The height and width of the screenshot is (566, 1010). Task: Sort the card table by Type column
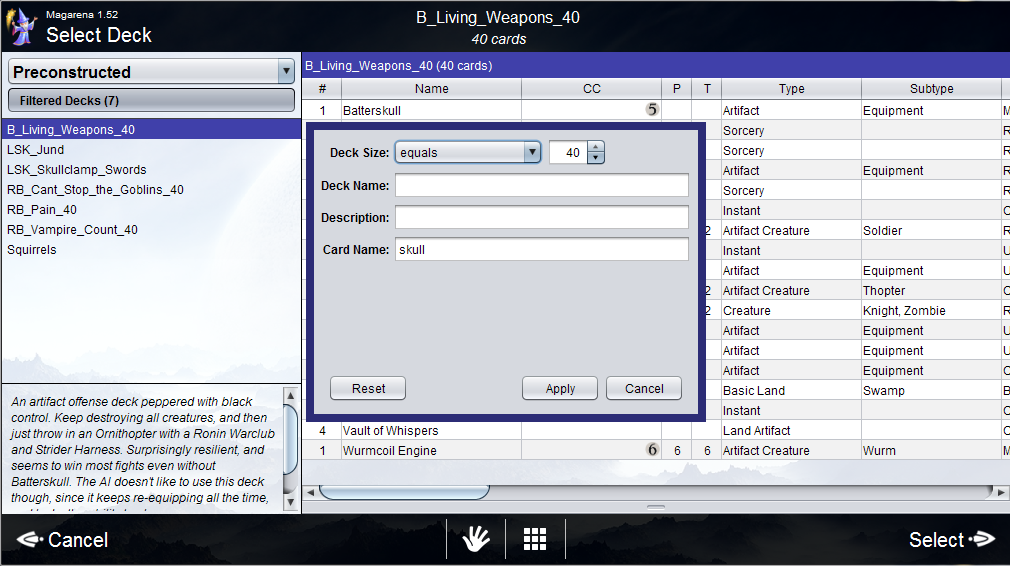tap(791, 89)
